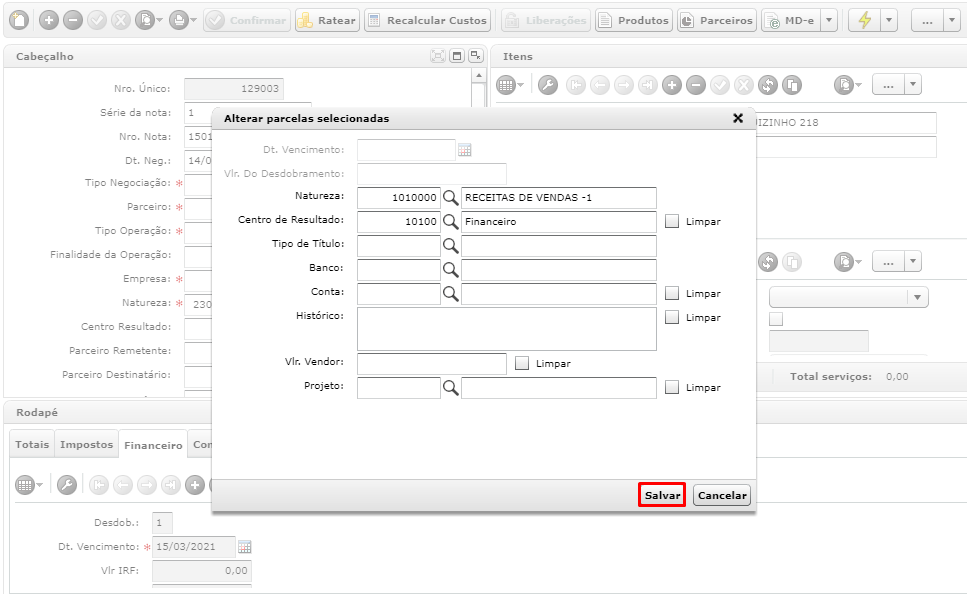
Task: Check Limpar for Projeto
Action: point(672,387)
